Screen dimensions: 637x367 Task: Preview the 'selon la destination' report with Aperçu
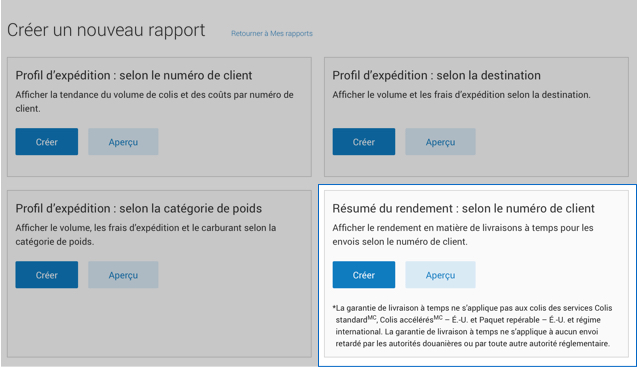coord(440,141)
